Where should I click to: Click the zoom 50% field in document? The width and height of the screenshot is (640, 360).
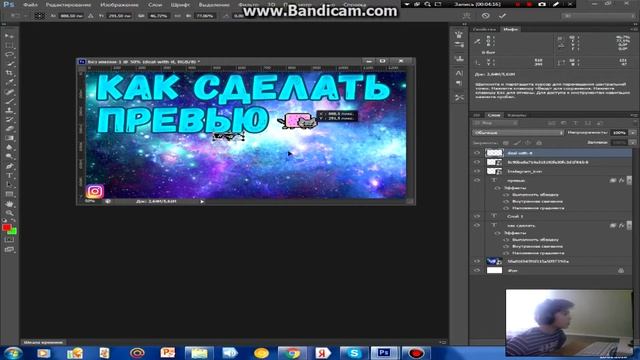coord(89,202)
